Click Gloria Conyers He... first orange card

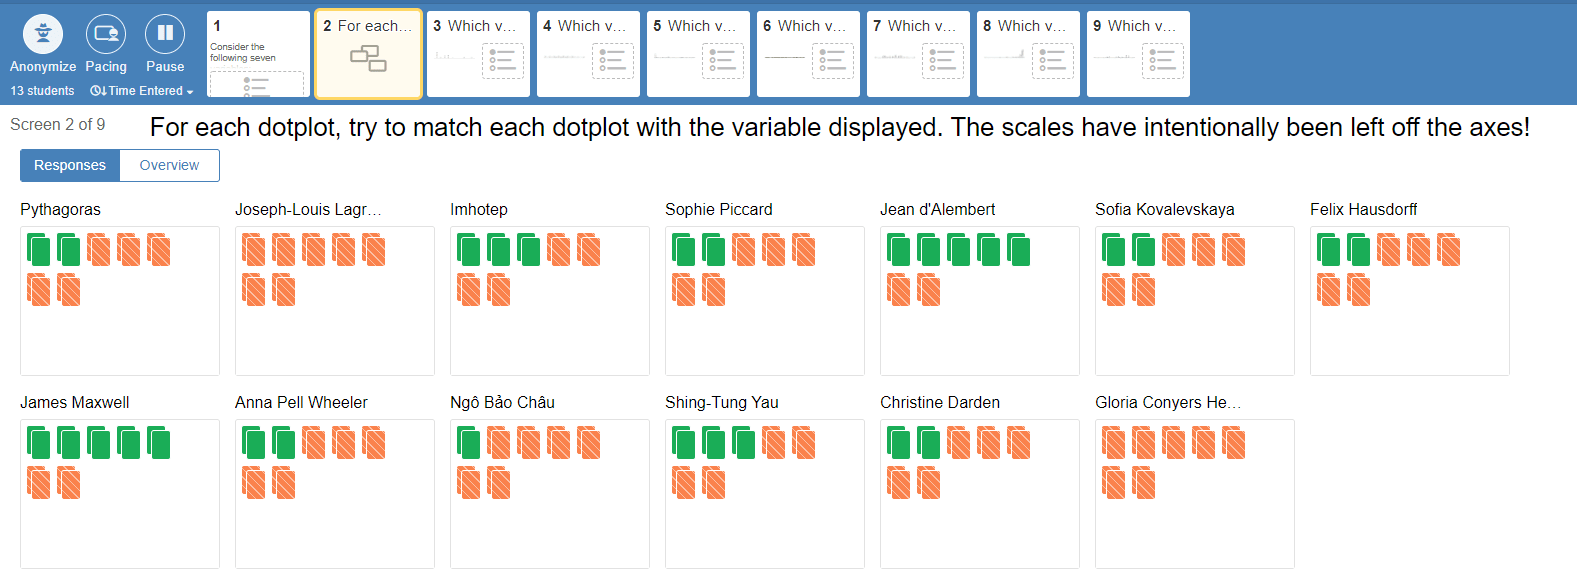(1114, 443)
